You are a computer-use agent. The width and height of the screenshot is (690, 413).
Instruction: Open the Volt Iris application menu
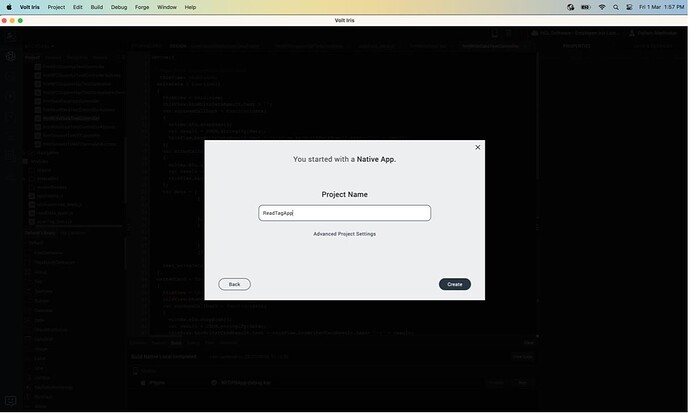[29, 7]
